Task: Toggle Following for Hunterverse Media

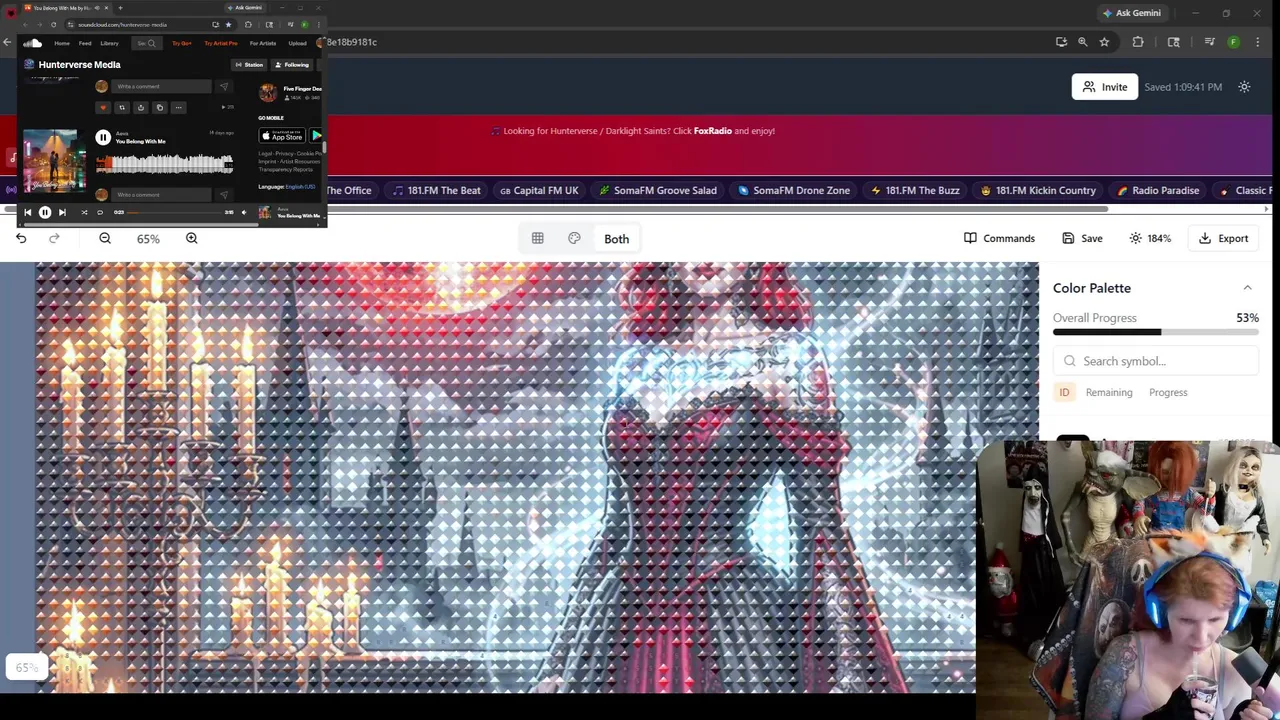Action: click(292, 65)
